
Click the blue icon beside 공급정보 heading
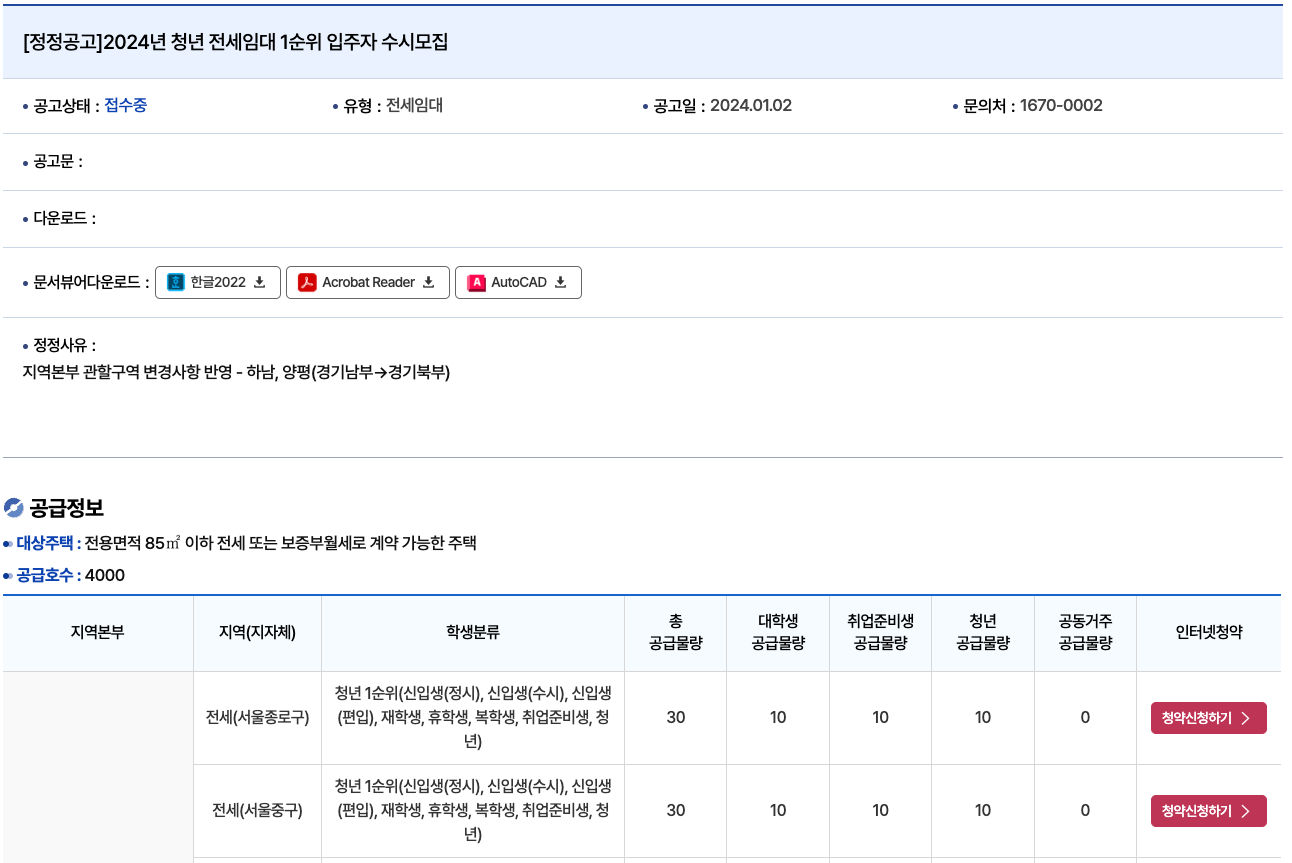[x=14, y=508]
